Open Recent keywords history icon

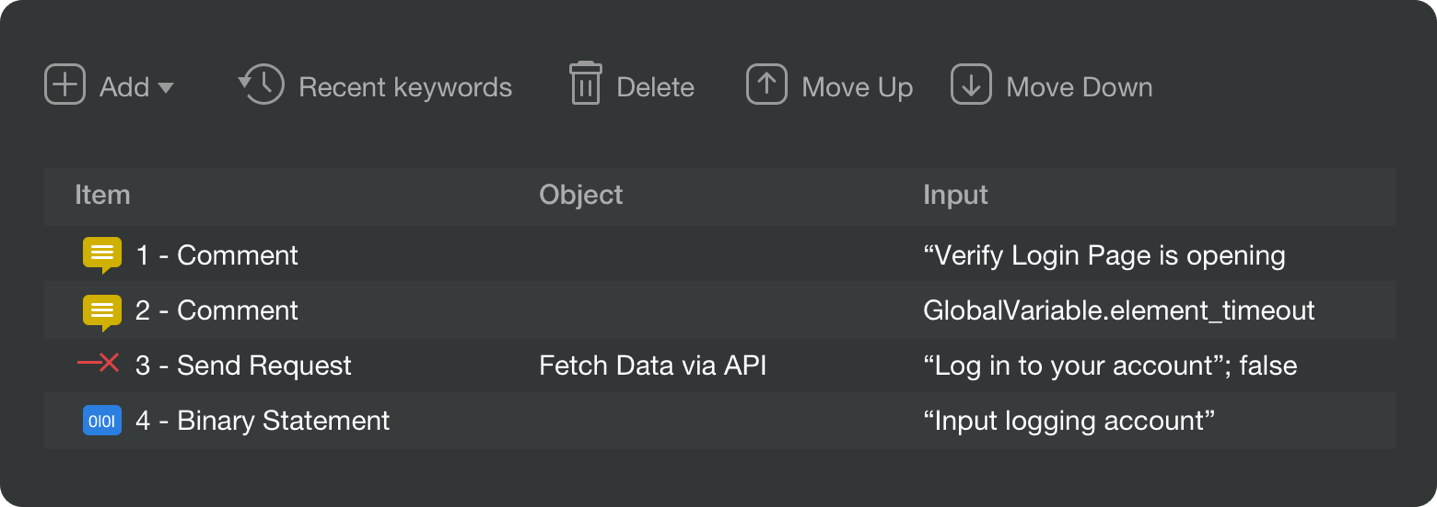262,85
